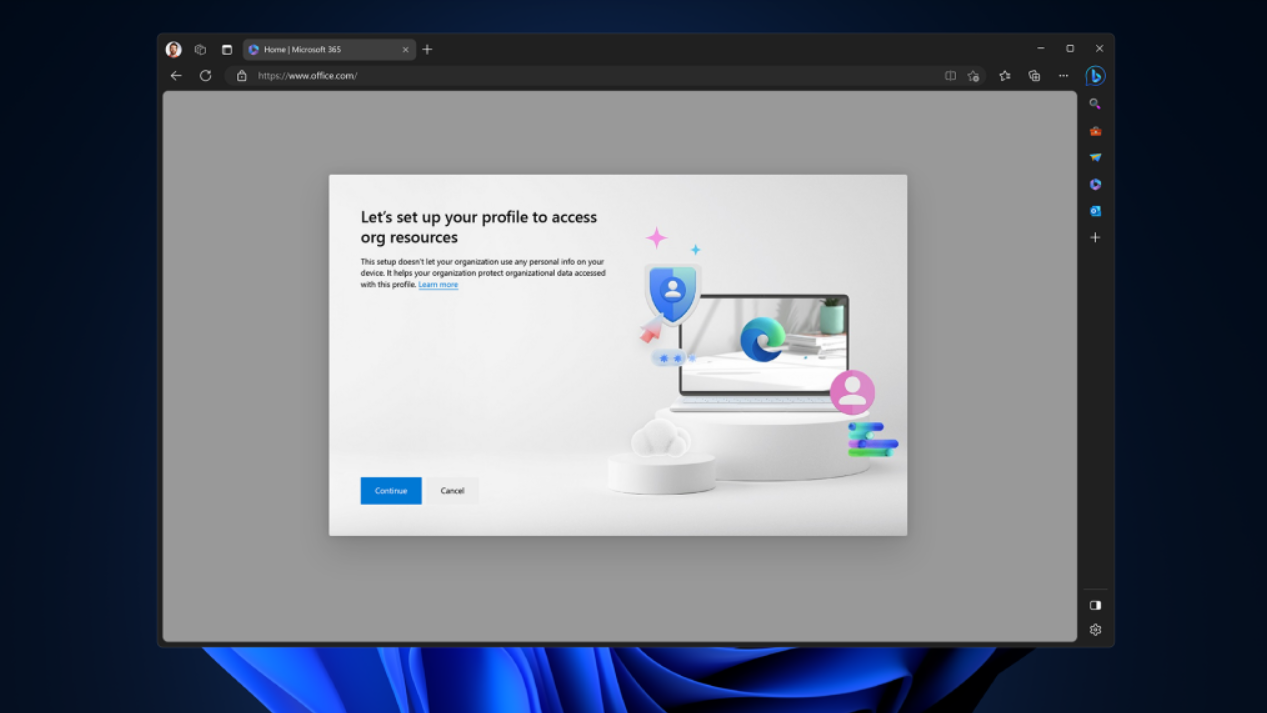The width and height of the screenshot is (1267, 713).
Task: Open the Shopping sidebar panel
Action: [1095, 130]
